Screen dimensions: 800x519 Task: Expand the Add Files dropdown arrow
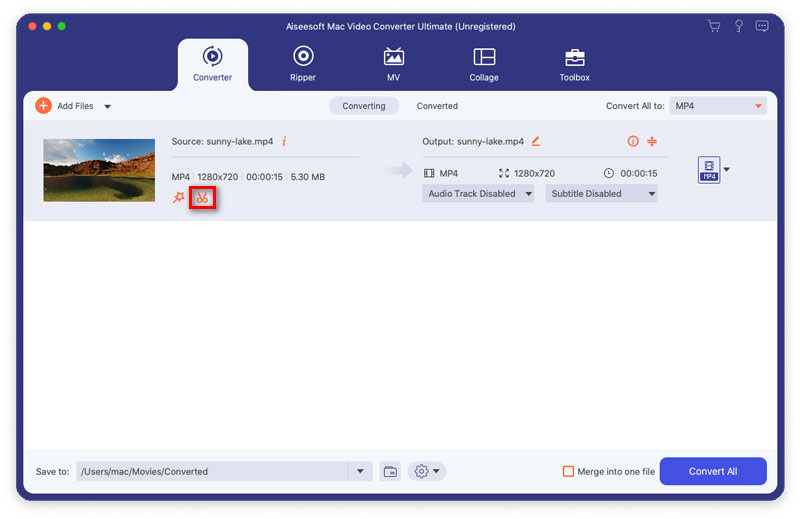(108, 107)
